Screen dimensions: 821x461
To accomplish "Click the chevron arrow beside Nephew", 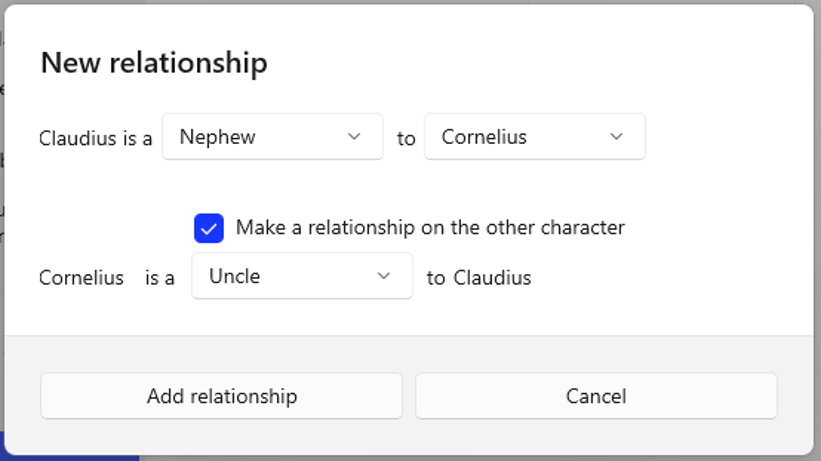I will (354, 137).
